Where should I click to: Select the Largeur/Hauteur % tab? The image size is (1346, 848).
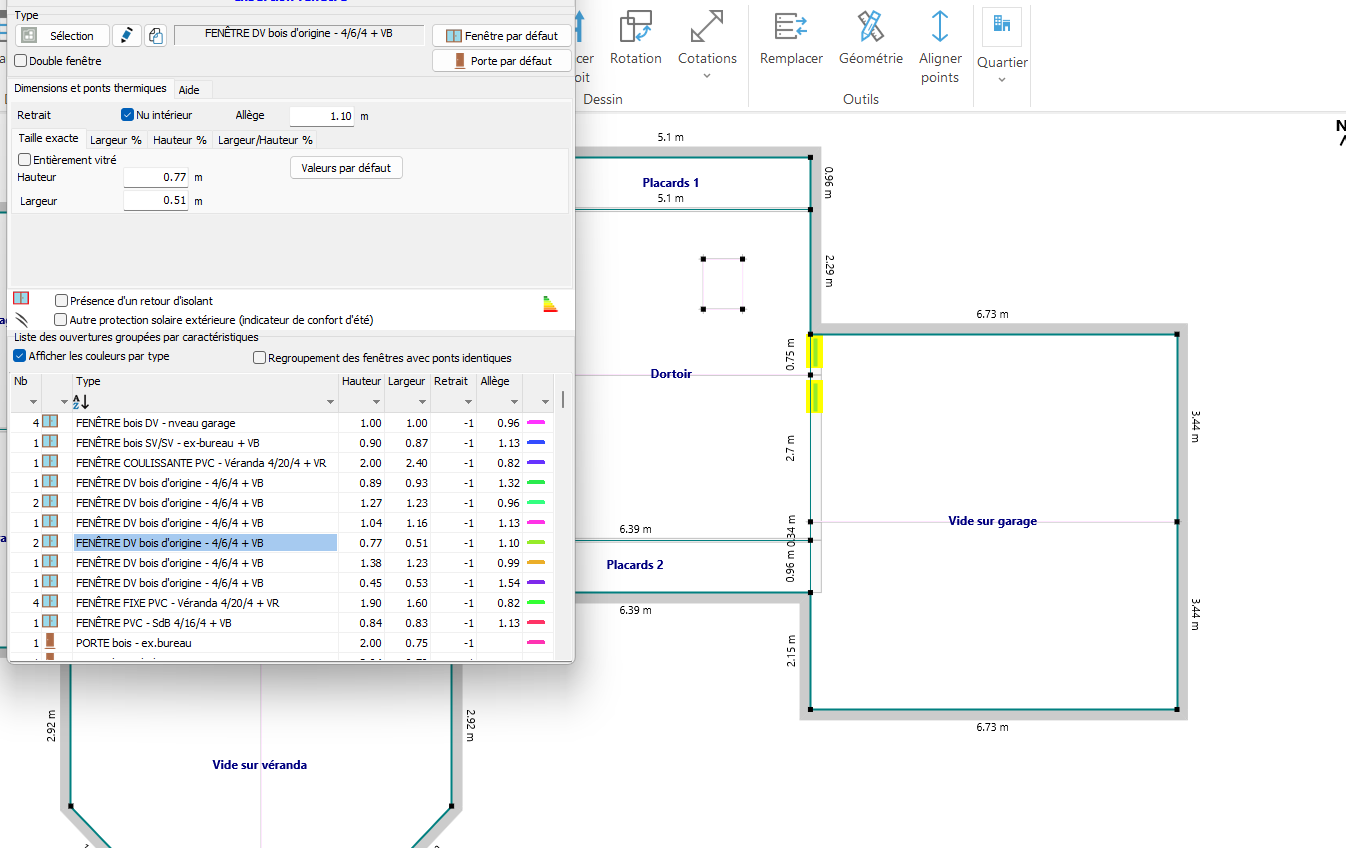[265, 140]
